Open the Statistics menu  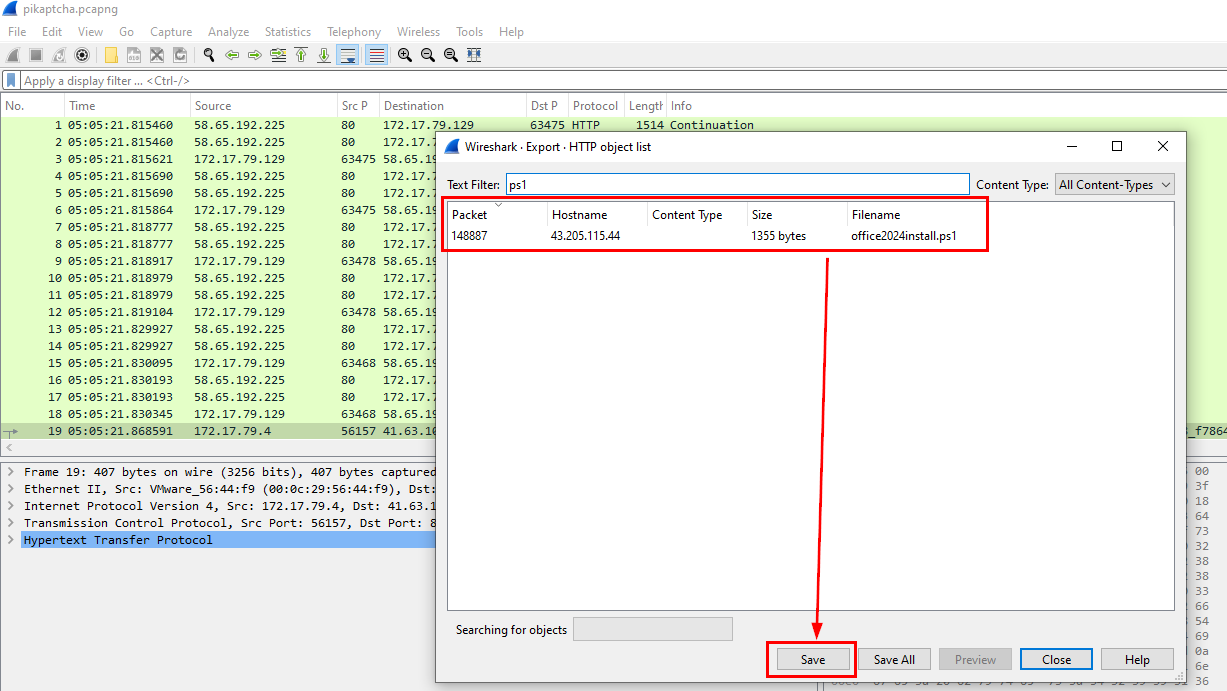tap(288, 32)
